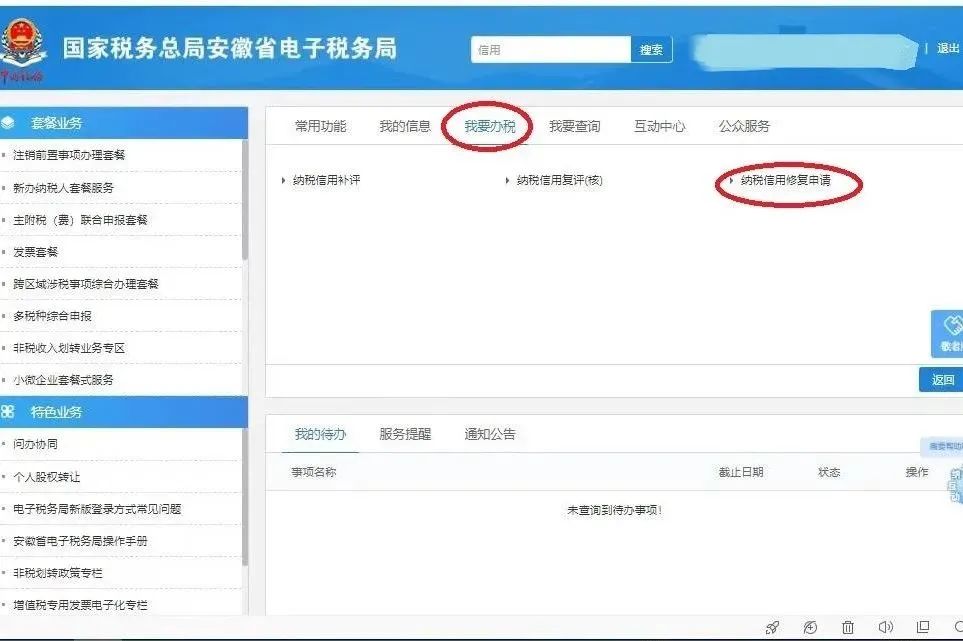Open 安徽省电子税务局操作手册 in the sidebar
The height and width of the screenshot is (641, 963).
tap(80, 541)
